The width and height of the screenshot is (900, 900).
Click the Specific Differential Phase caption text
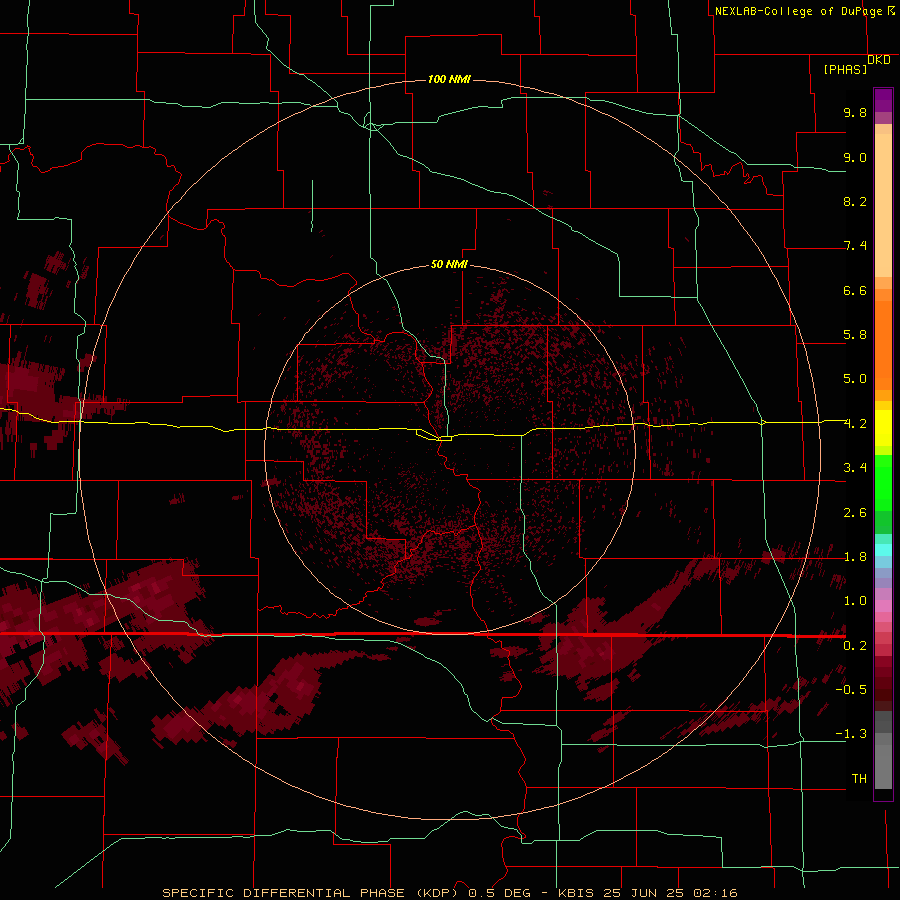point(449,893)
